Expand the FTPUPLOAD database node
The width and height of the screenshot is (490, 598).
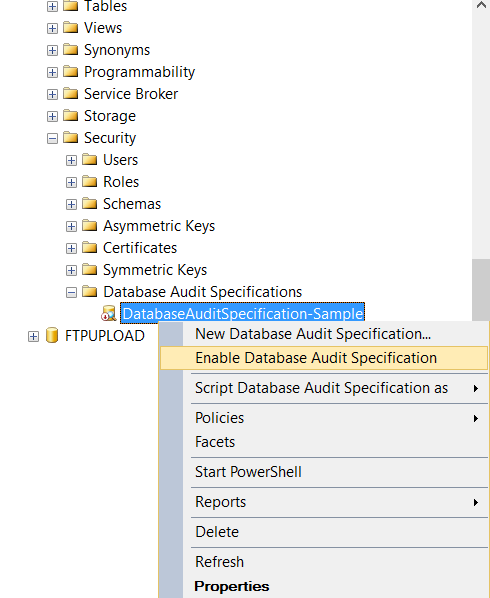click(x=34, y=337)
